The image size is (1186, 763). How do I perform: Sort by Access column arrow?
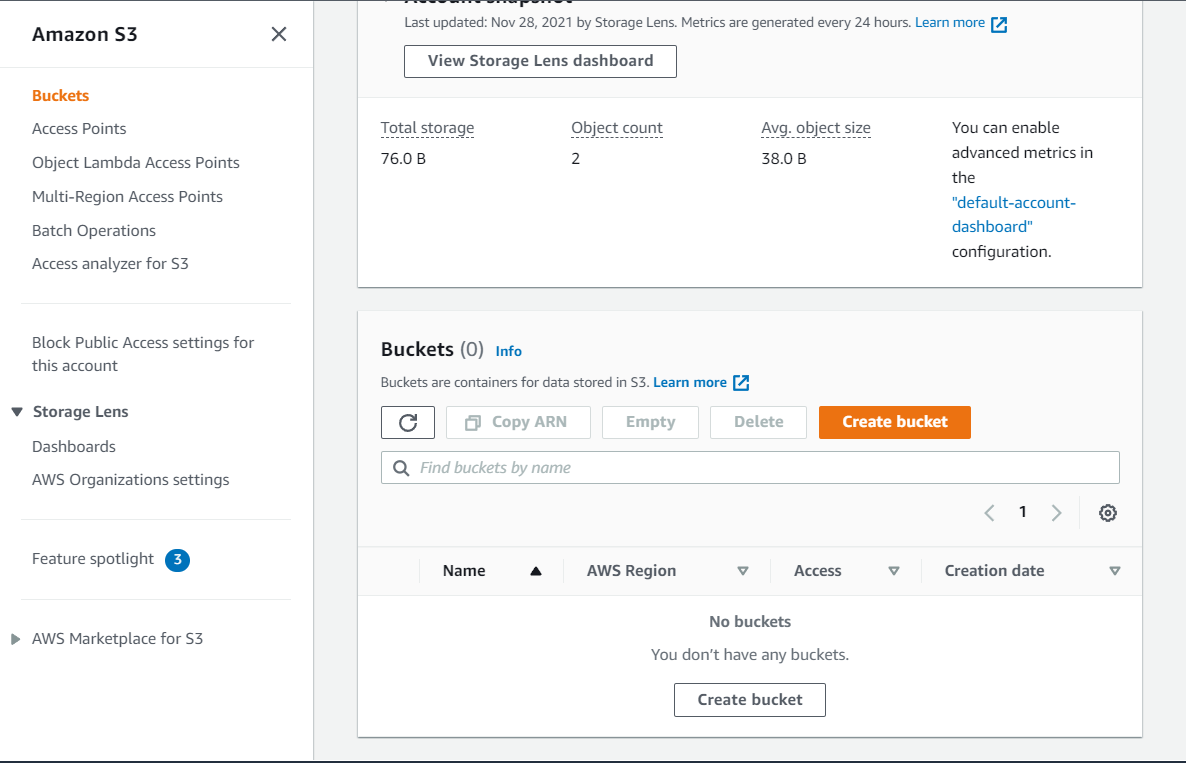click(x=894, y=571)
